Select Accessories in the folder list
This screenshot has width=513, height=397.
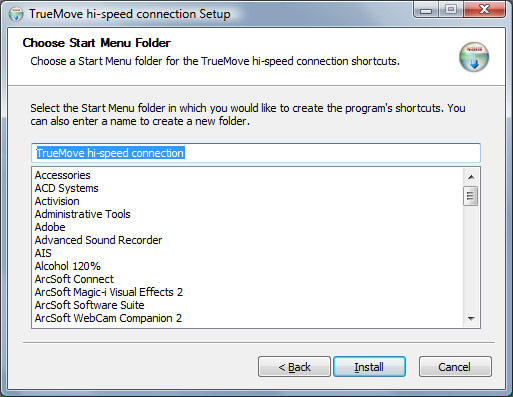click(x=63, y=175)
